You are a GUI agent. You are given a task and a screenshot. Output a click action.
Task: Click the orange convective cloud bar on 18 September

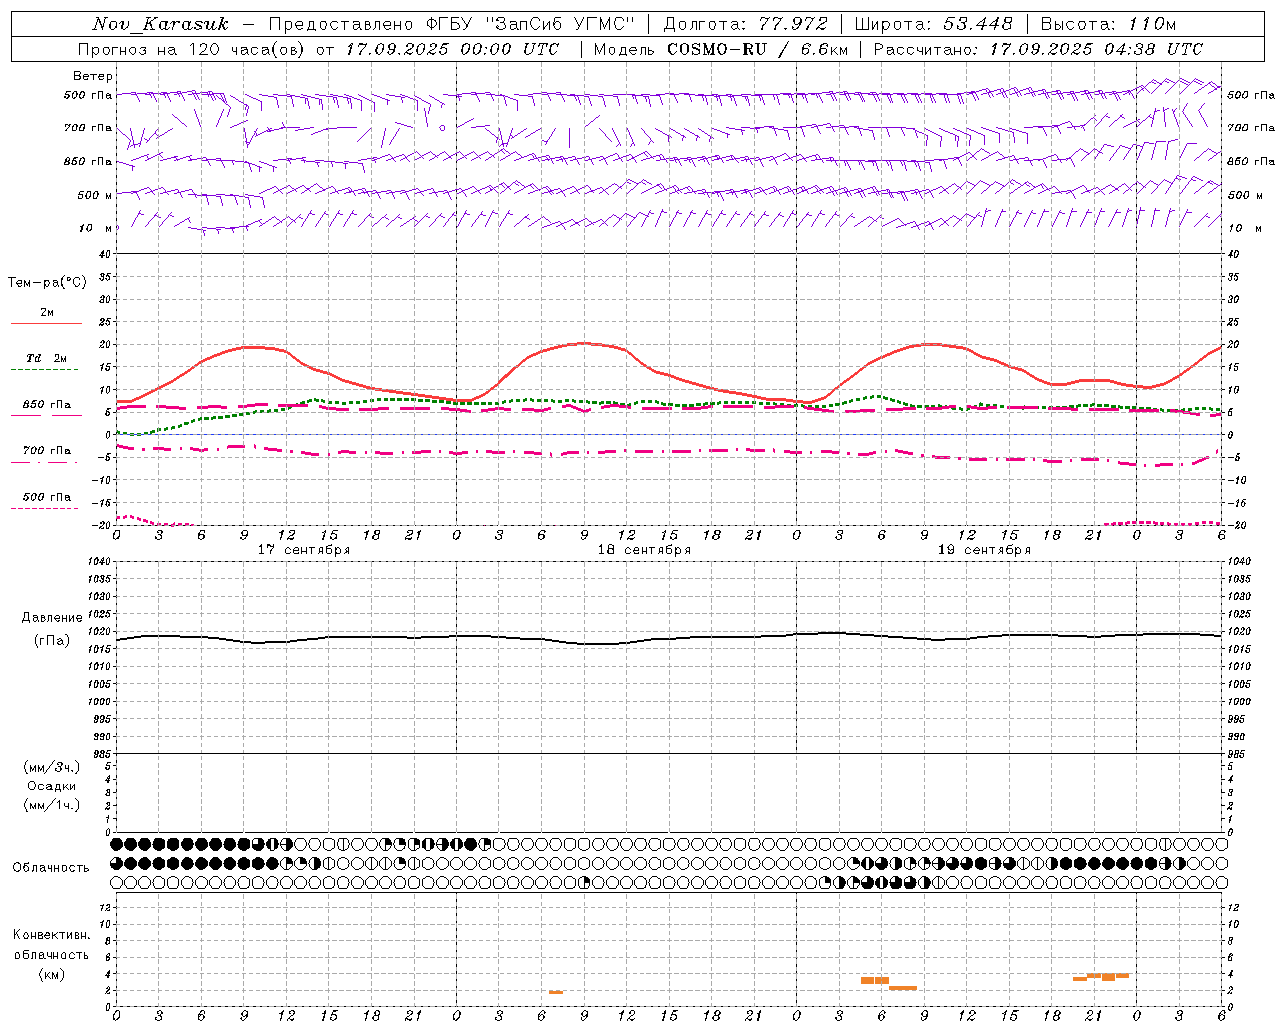pos(556,992)
